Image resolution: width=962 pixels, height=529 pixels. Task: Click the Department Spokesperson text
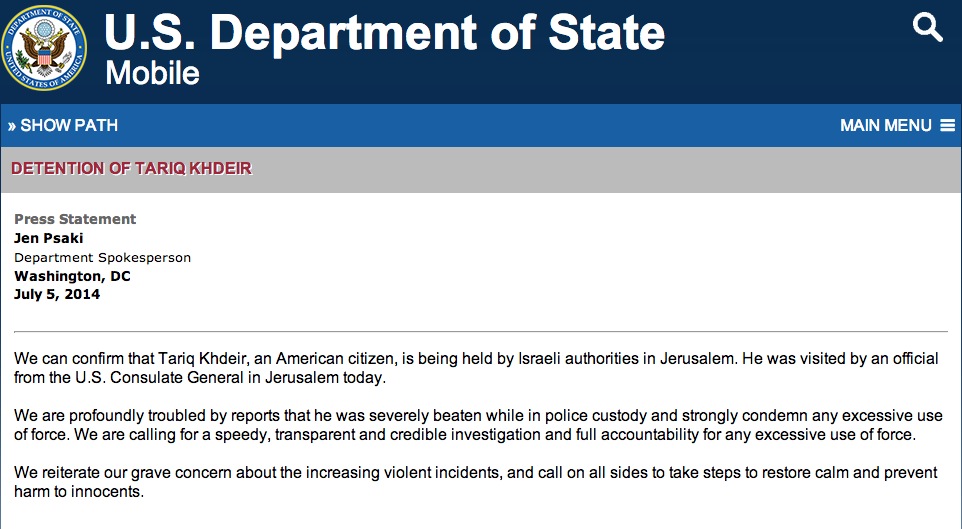point(102,258)
